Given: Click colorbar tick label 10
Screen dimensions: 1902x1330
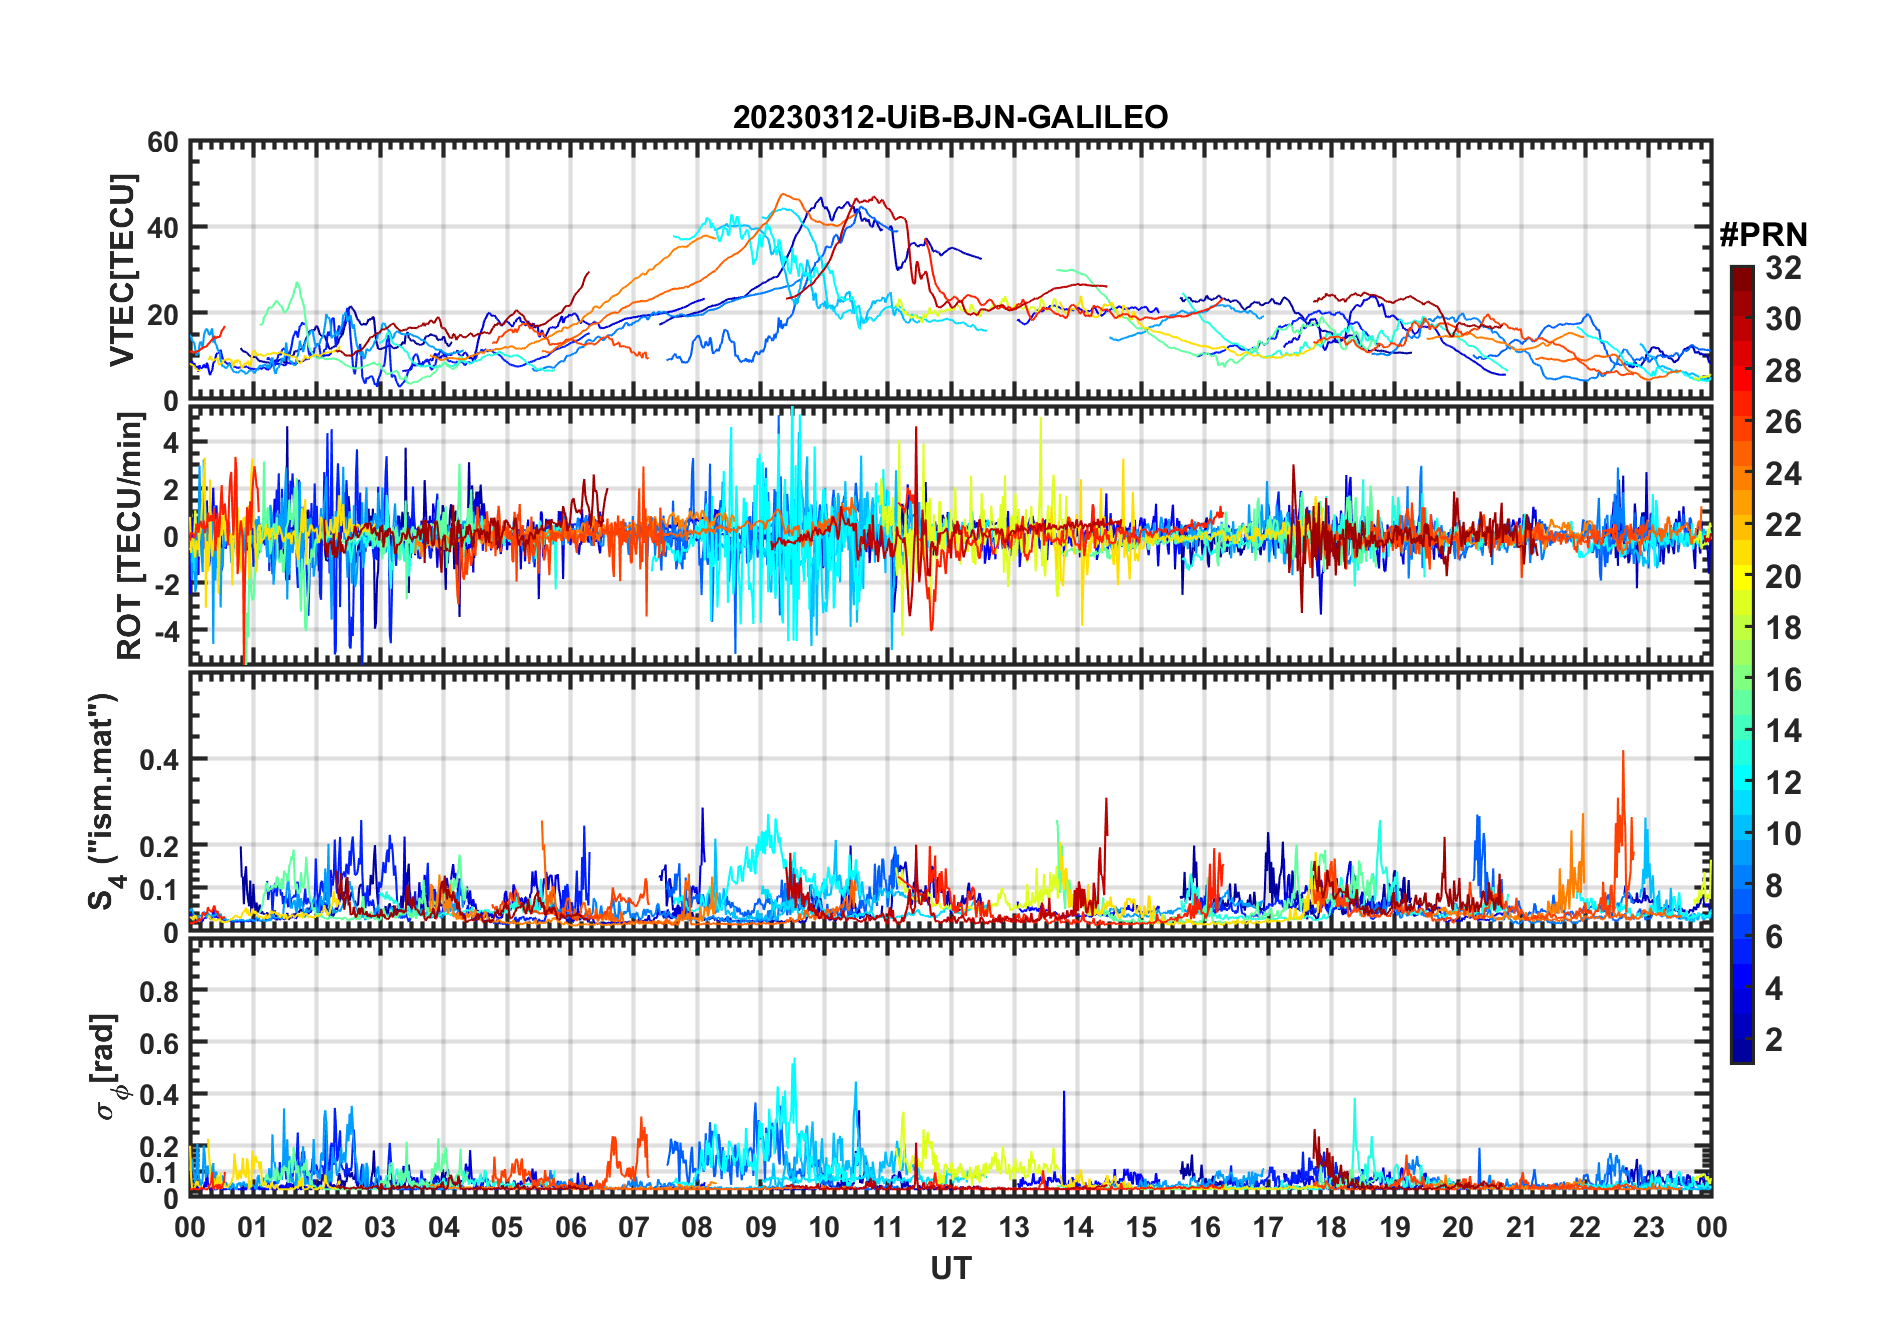Looking at the screenshot, I should pos(1783,834).
